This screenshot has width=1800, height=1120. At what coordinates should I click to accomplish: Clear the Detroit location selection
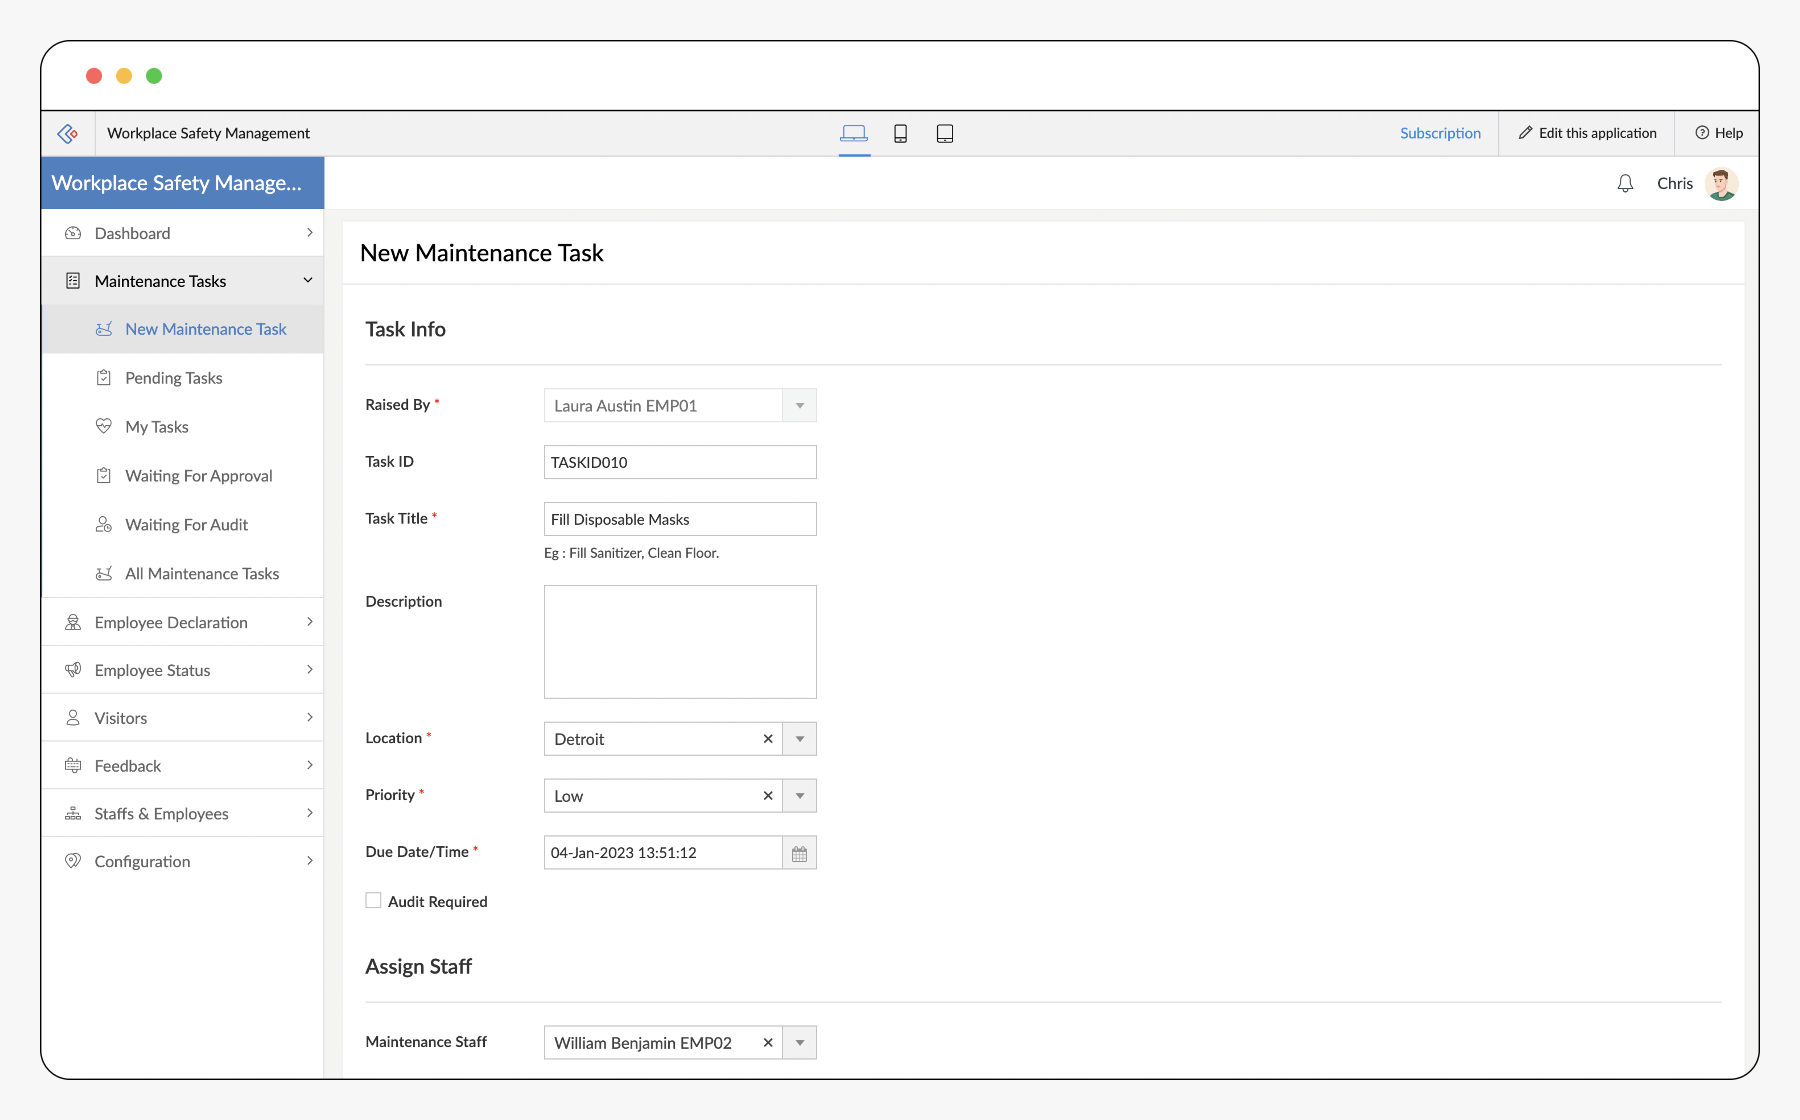pos(768,739)
